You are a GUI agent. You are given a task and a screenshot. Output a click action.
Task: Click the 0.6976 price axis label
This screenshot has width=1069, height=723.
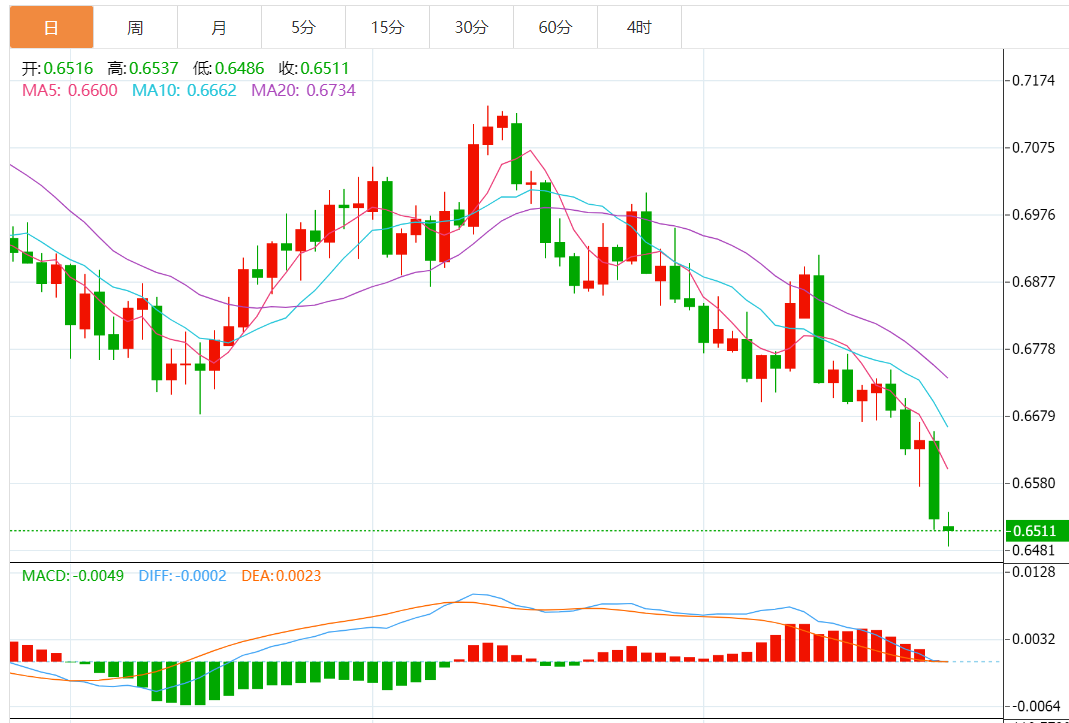1036,215
